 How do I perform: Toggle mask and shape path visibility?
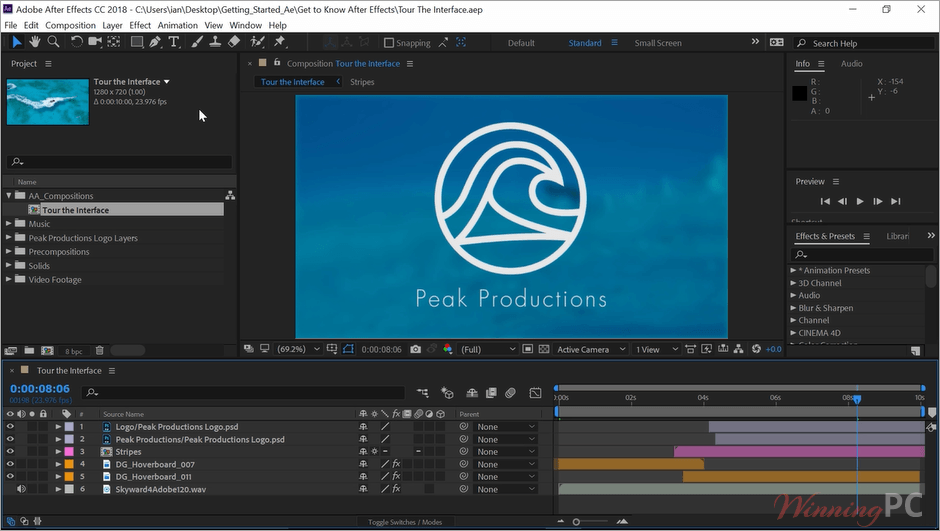point(348,349)
